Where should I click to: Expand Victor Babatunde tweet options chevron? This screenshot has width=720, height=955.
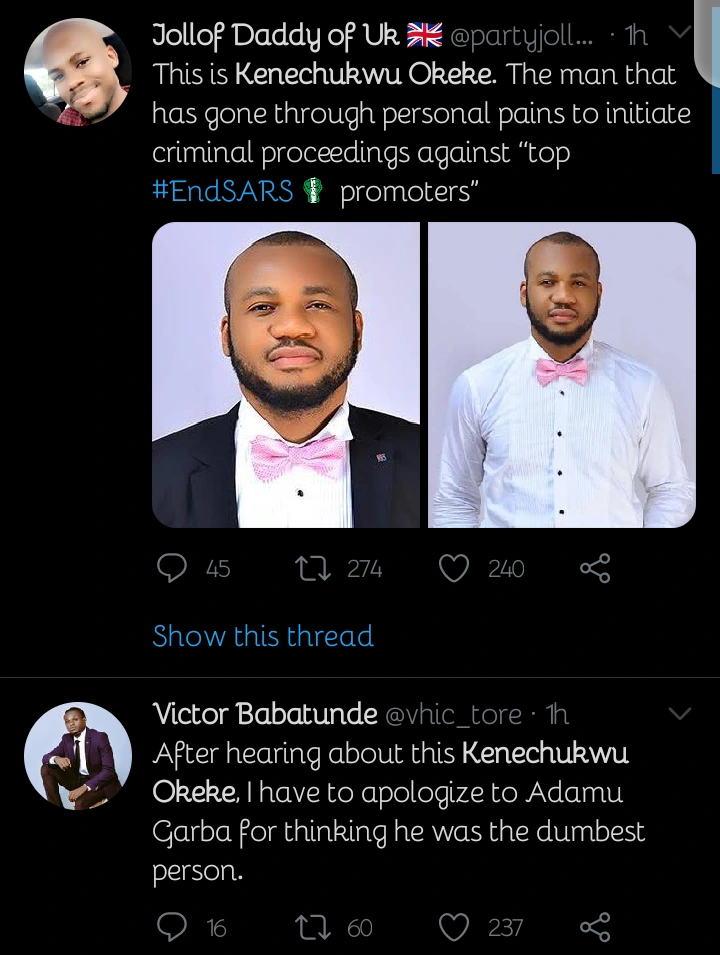click(x=679, y=713)
